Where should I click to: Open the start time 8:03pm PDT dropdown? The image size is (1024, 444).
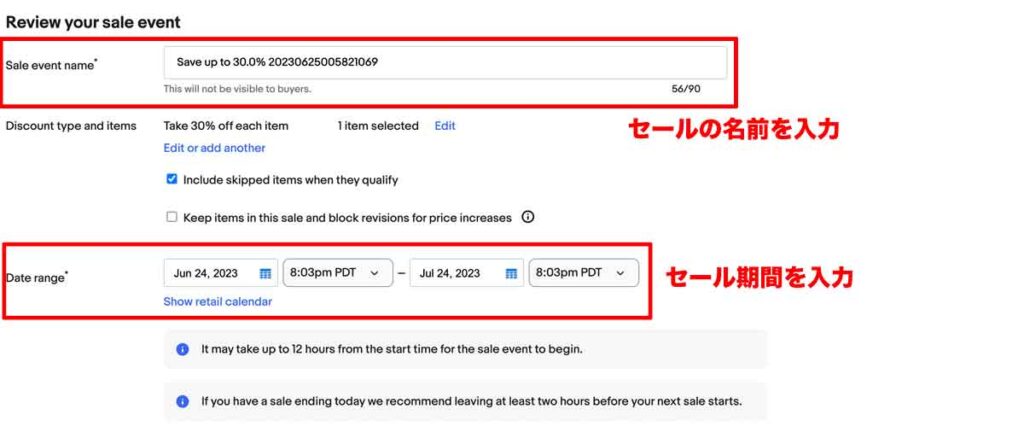click(x=338, y=273)
